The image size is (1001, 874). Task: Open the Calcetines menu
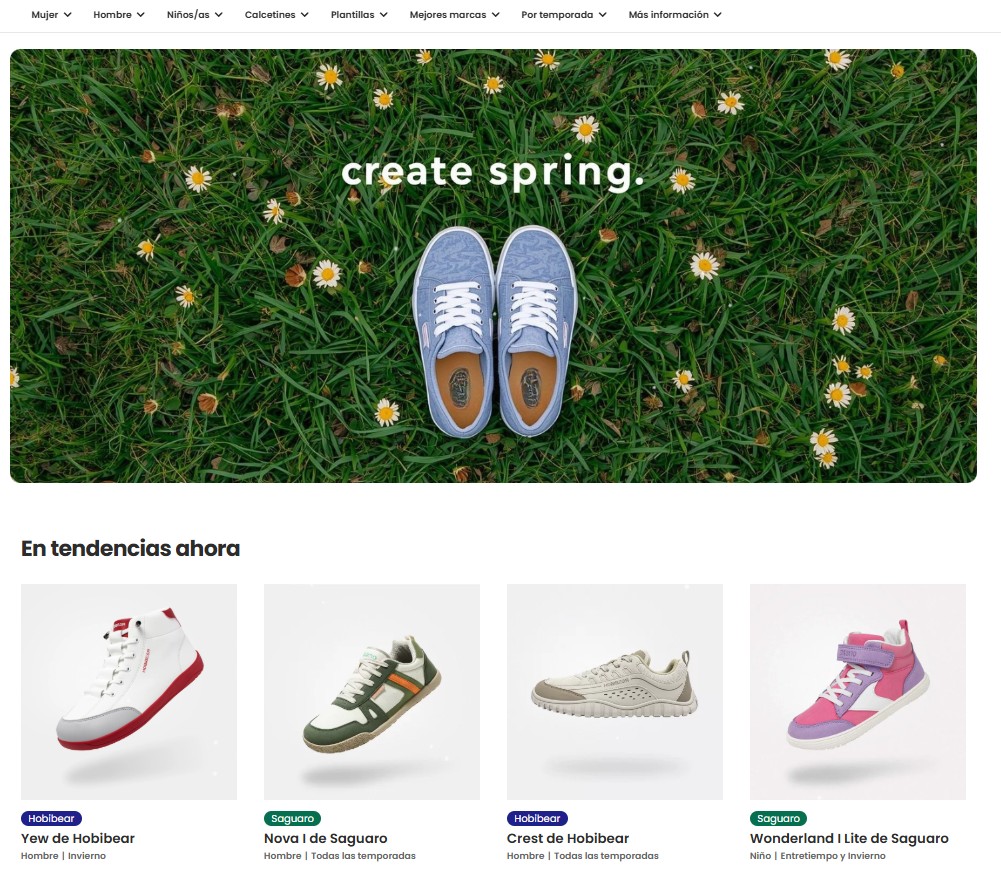[x=276, y=15]
